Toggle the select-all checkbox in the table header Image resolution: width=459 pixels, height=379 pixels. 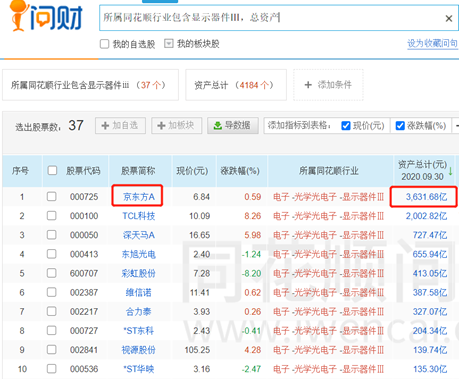[52, 171]
